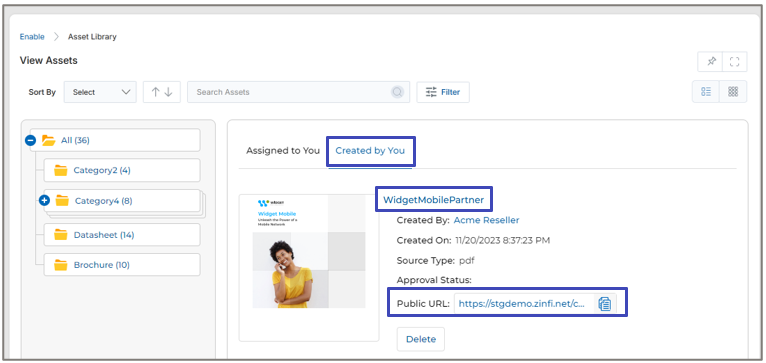Switch to grid view layout
The image size is (766, 363).
coord(733,92)
